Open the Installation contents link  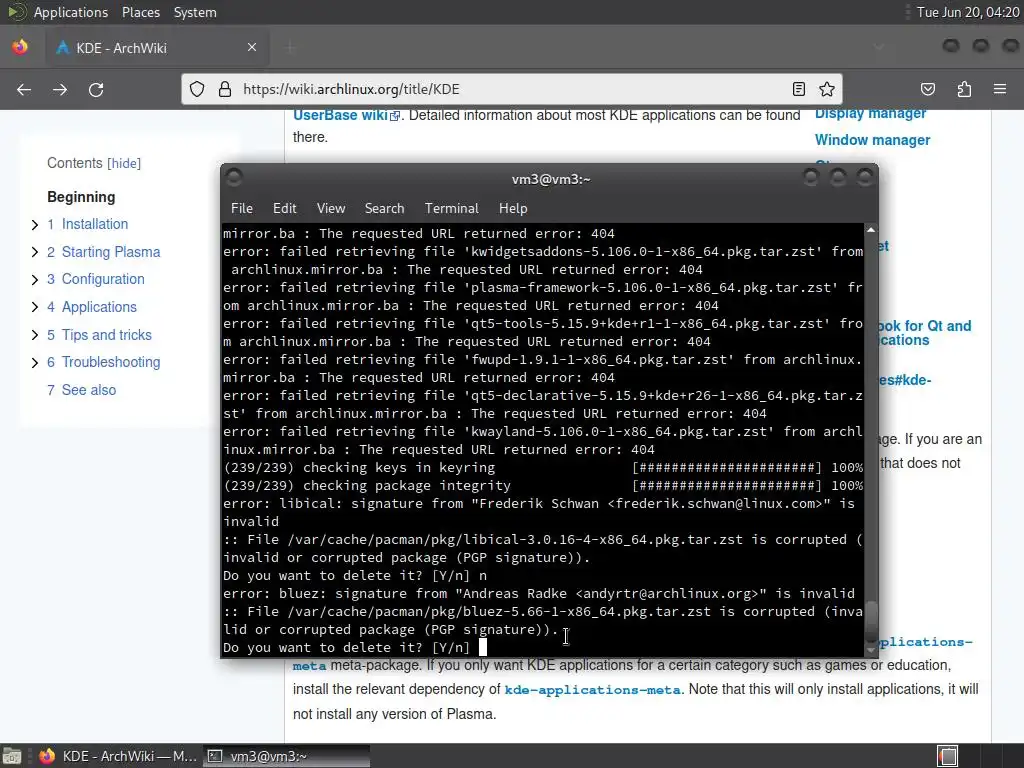tap(88, 224)
